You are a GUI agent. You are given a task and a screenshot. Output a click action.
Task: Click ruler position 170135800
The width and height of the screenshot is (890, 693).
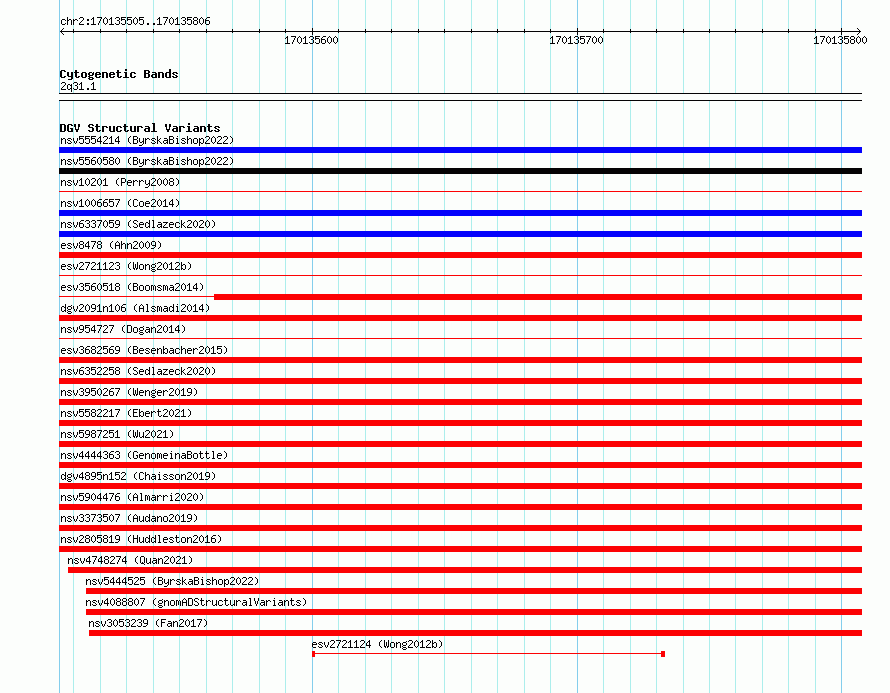click(x=841, y=40)
